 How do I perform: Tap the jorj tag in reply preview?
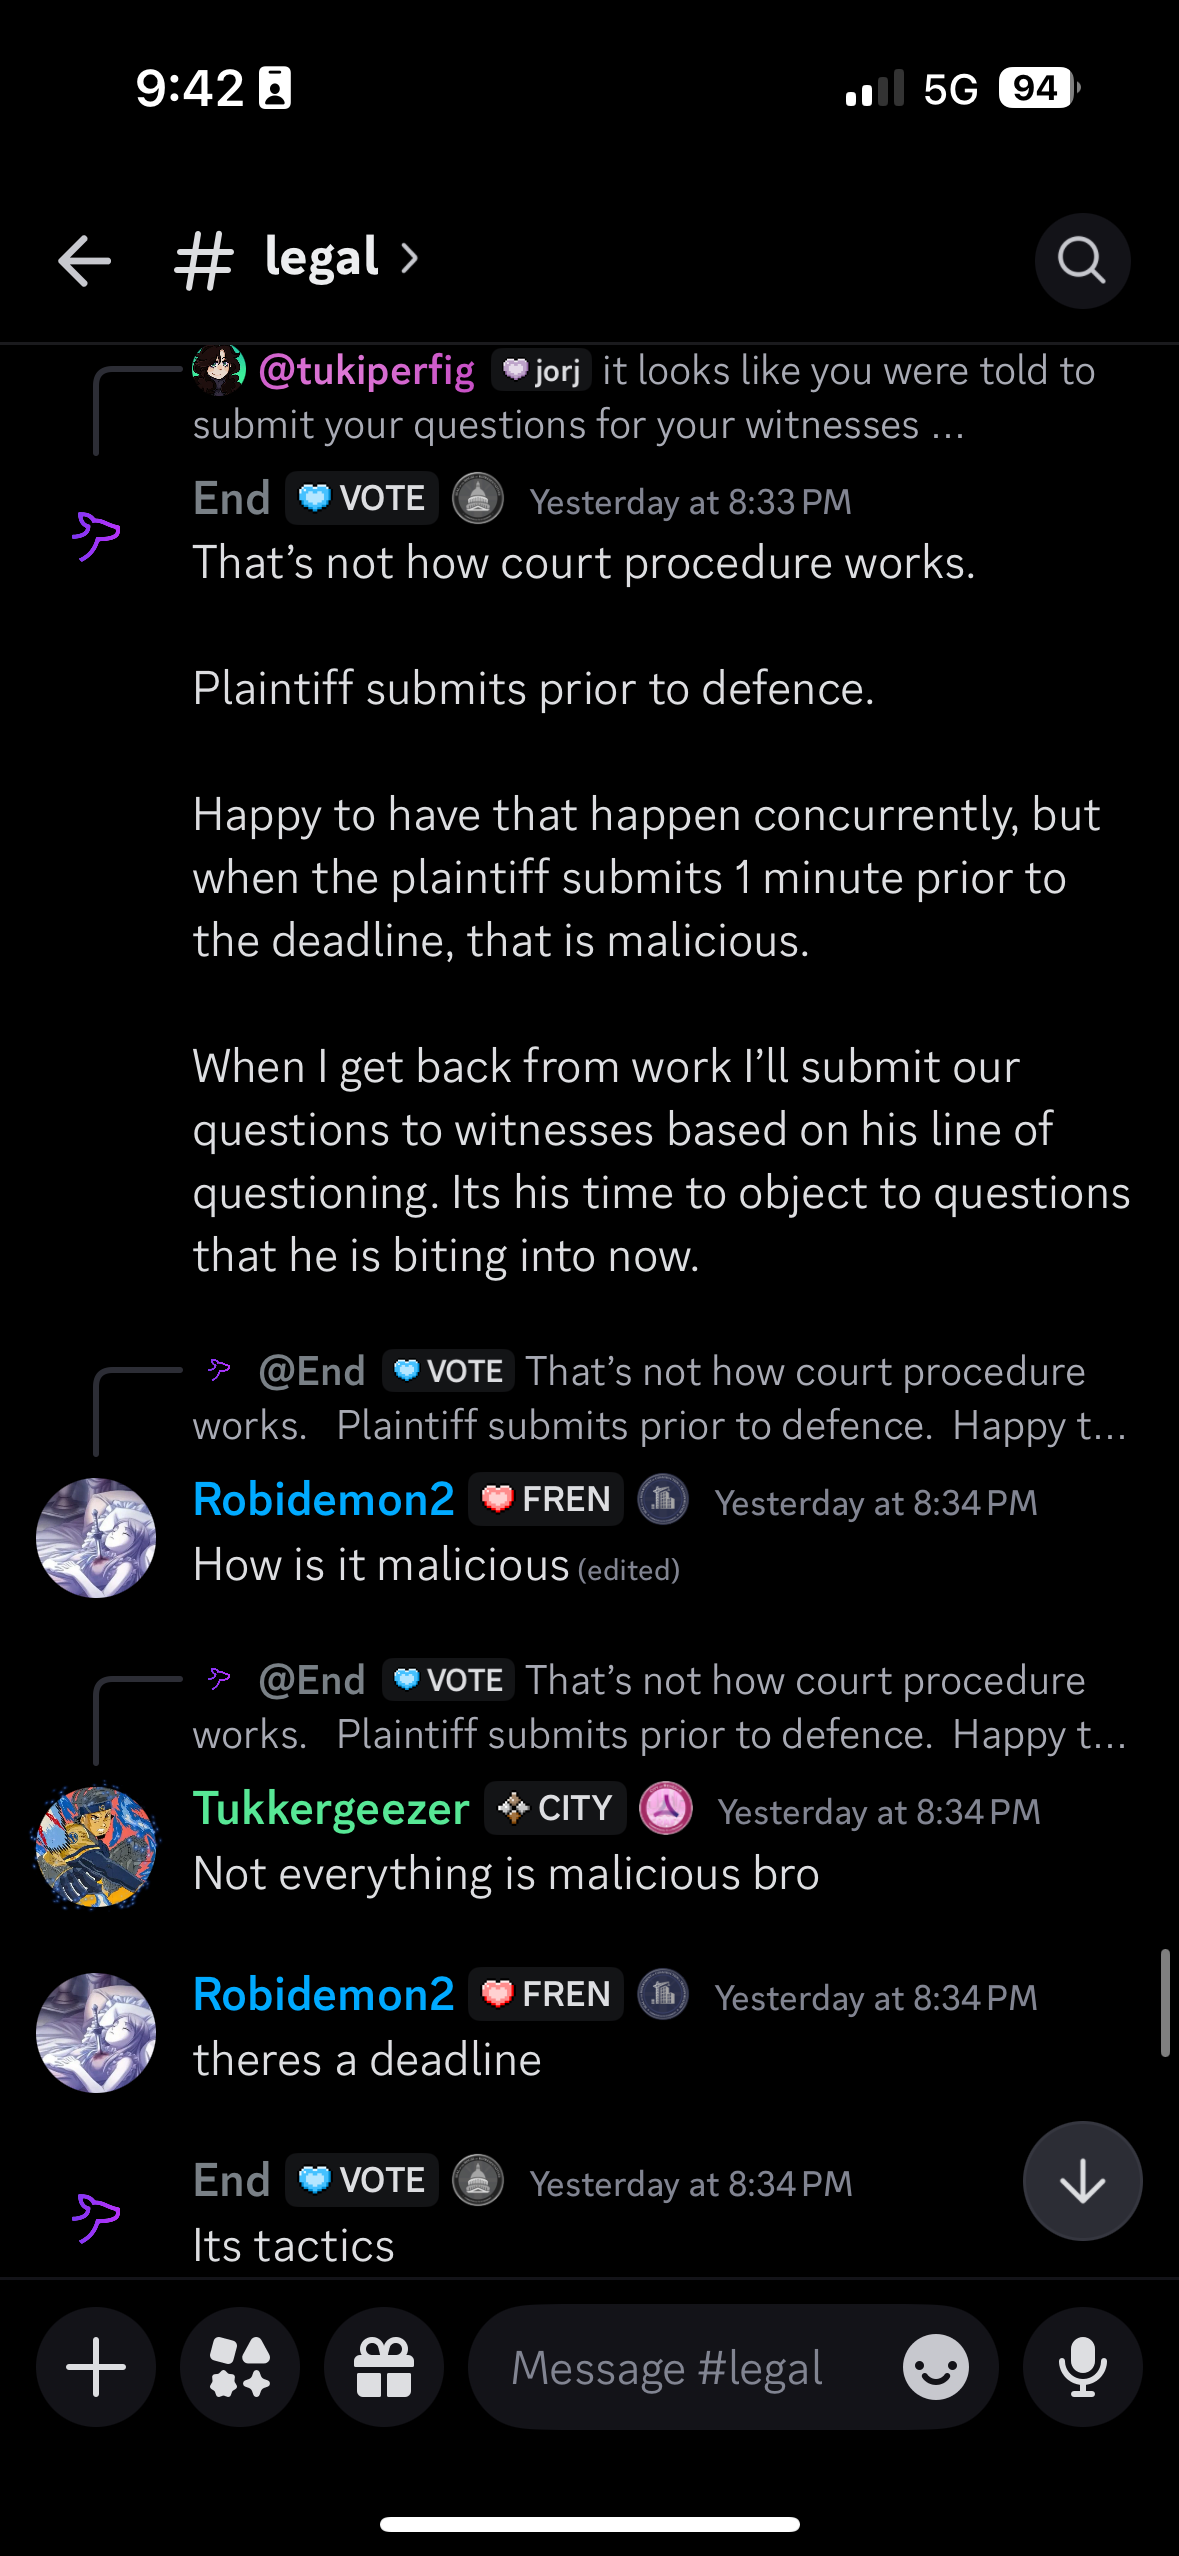point(541,371)
